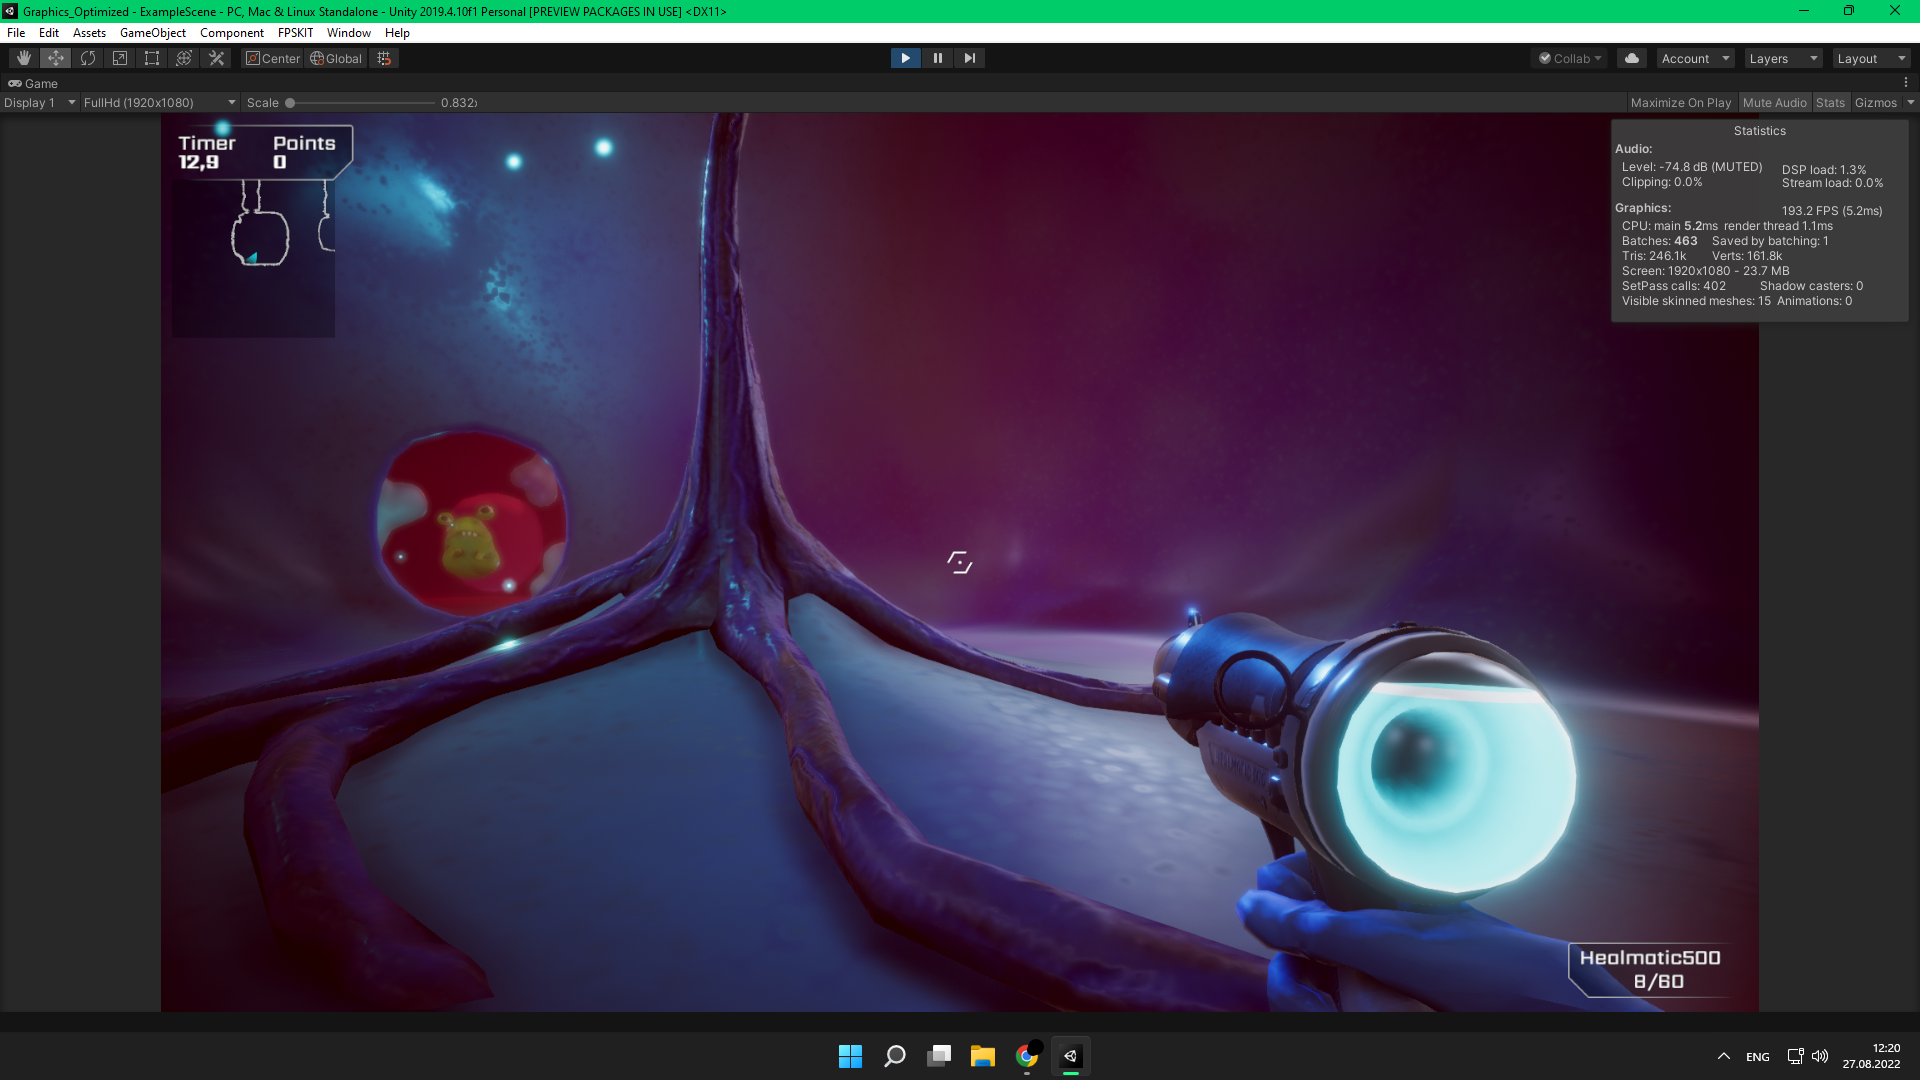The width and height of the screenshot is (1920, 1080).
Task: Toggle Gizmos in Game view
Action: pyautogui.click(x=1876, y=102)
